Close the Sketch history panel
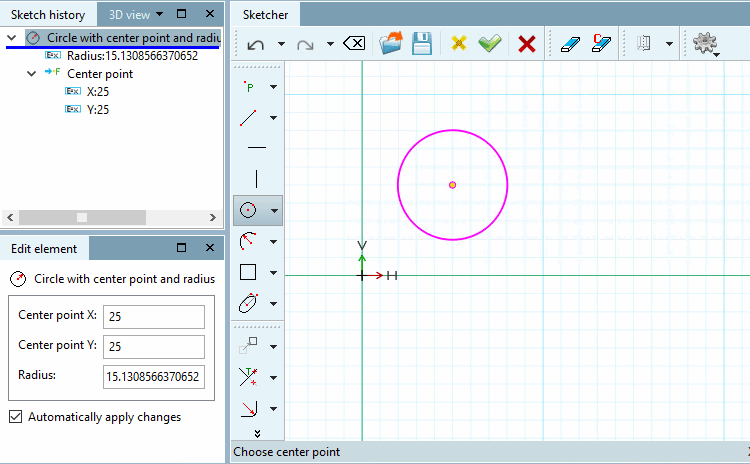 click(x=210, y=14)
